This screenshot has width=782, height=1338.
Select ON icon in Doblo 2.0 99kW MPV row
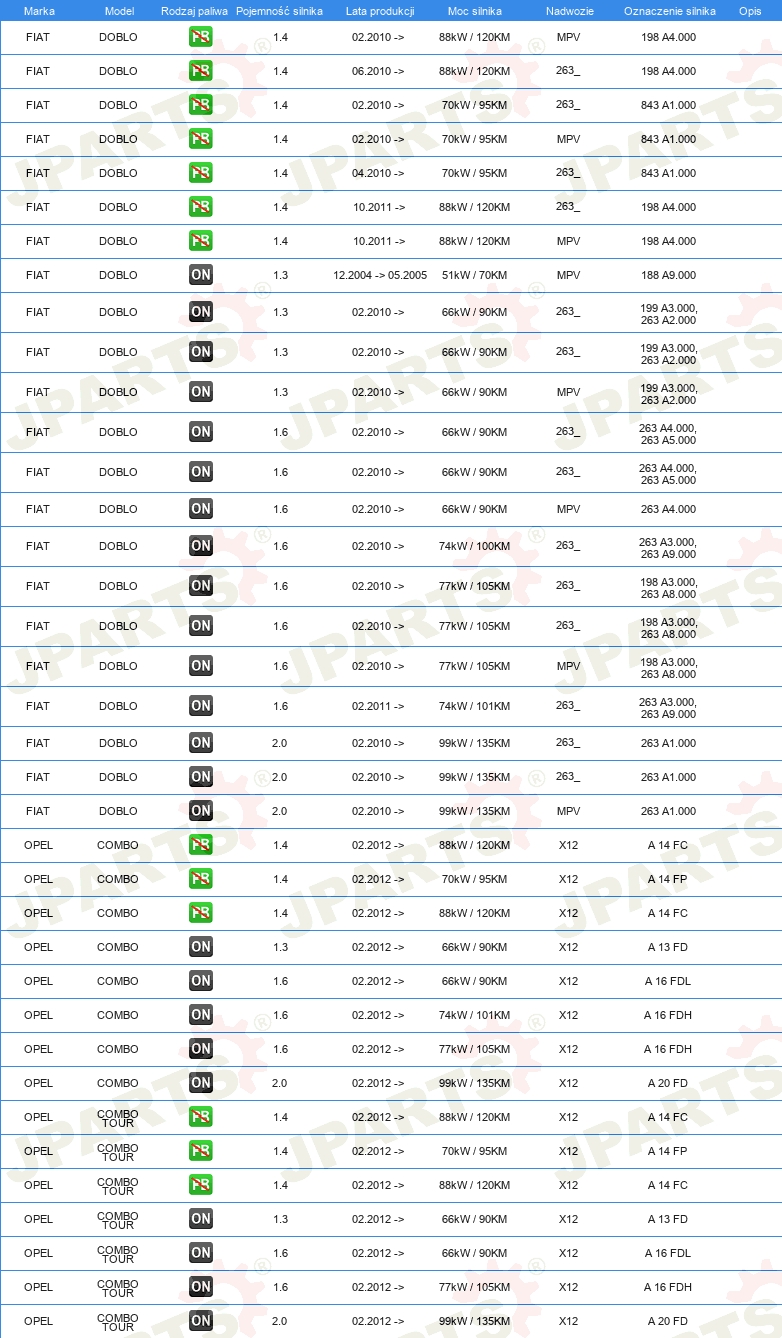[x=201, y=811]
